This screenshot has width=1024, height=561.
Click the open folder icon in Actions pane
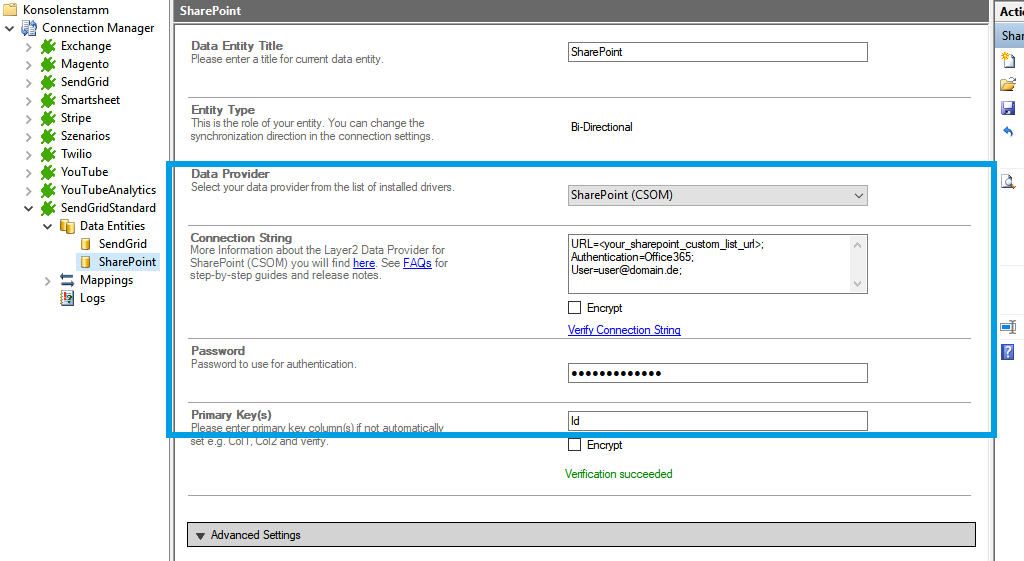point(1008,84)
